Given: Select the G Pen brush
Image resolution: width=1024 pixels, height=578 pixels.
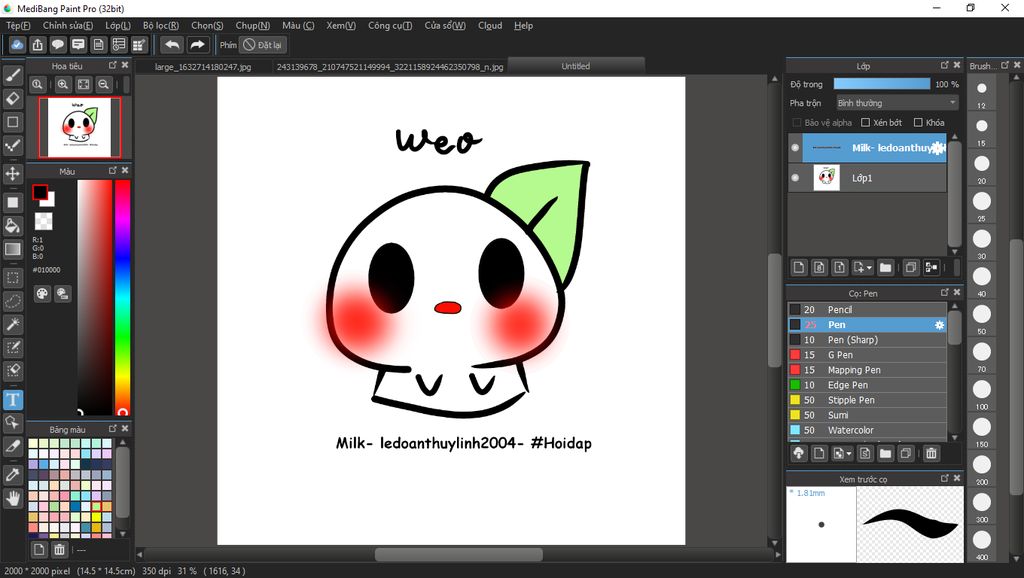Looking at the screenshot, I should point(867,355).
